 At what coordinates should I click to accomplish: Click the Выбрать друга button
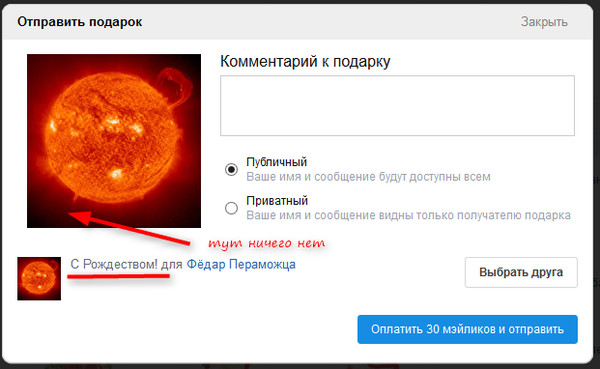tap(521, 272)
